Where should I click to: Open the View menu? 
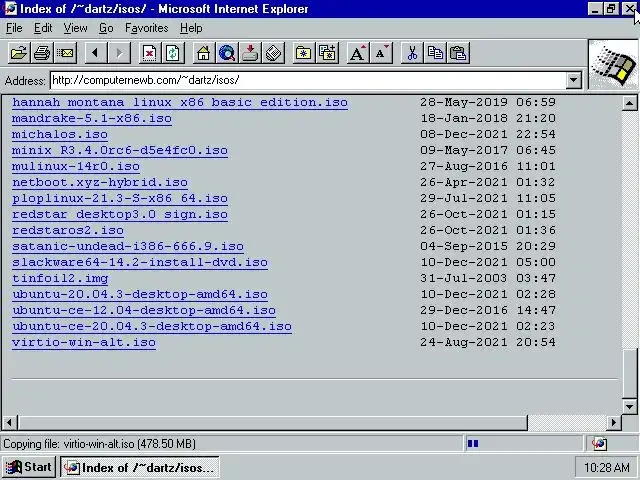(x=76, y=28)
